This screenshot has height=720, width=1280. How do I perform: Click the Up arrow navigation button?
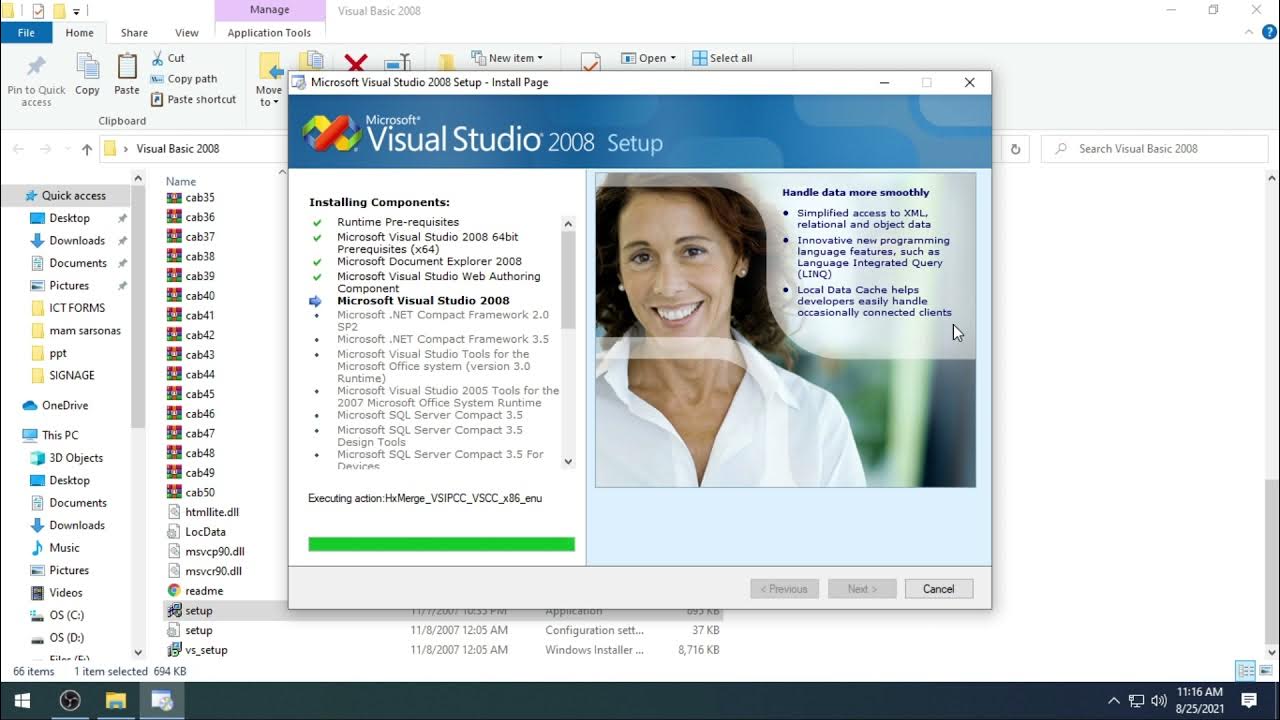(87, 149)
